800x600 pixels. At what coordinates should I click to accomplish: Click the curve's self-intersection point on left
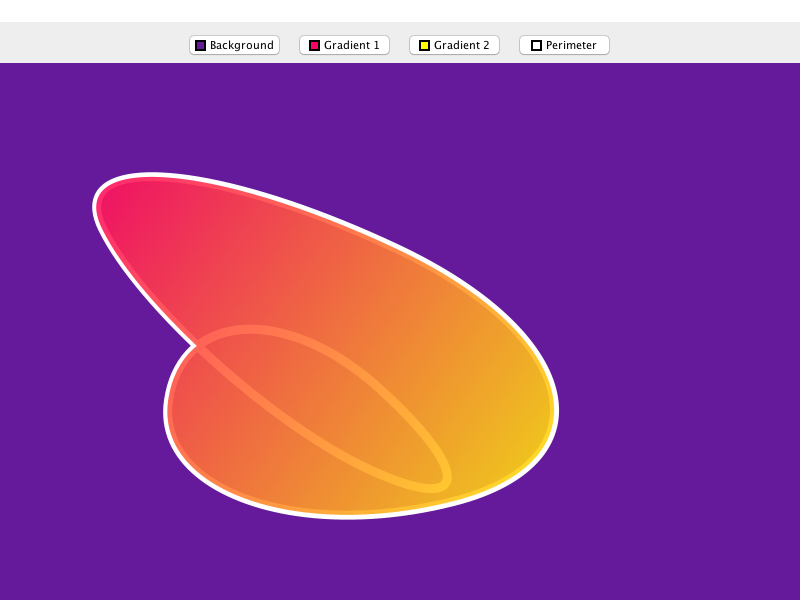[x=196, y=346]
